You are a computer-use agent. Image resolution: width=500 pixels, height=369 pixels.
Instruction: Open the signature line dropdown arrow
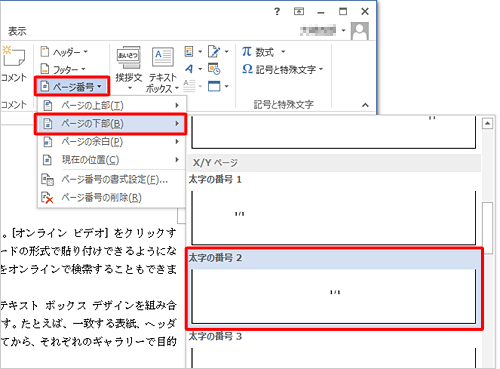click(x=227, y=51)
